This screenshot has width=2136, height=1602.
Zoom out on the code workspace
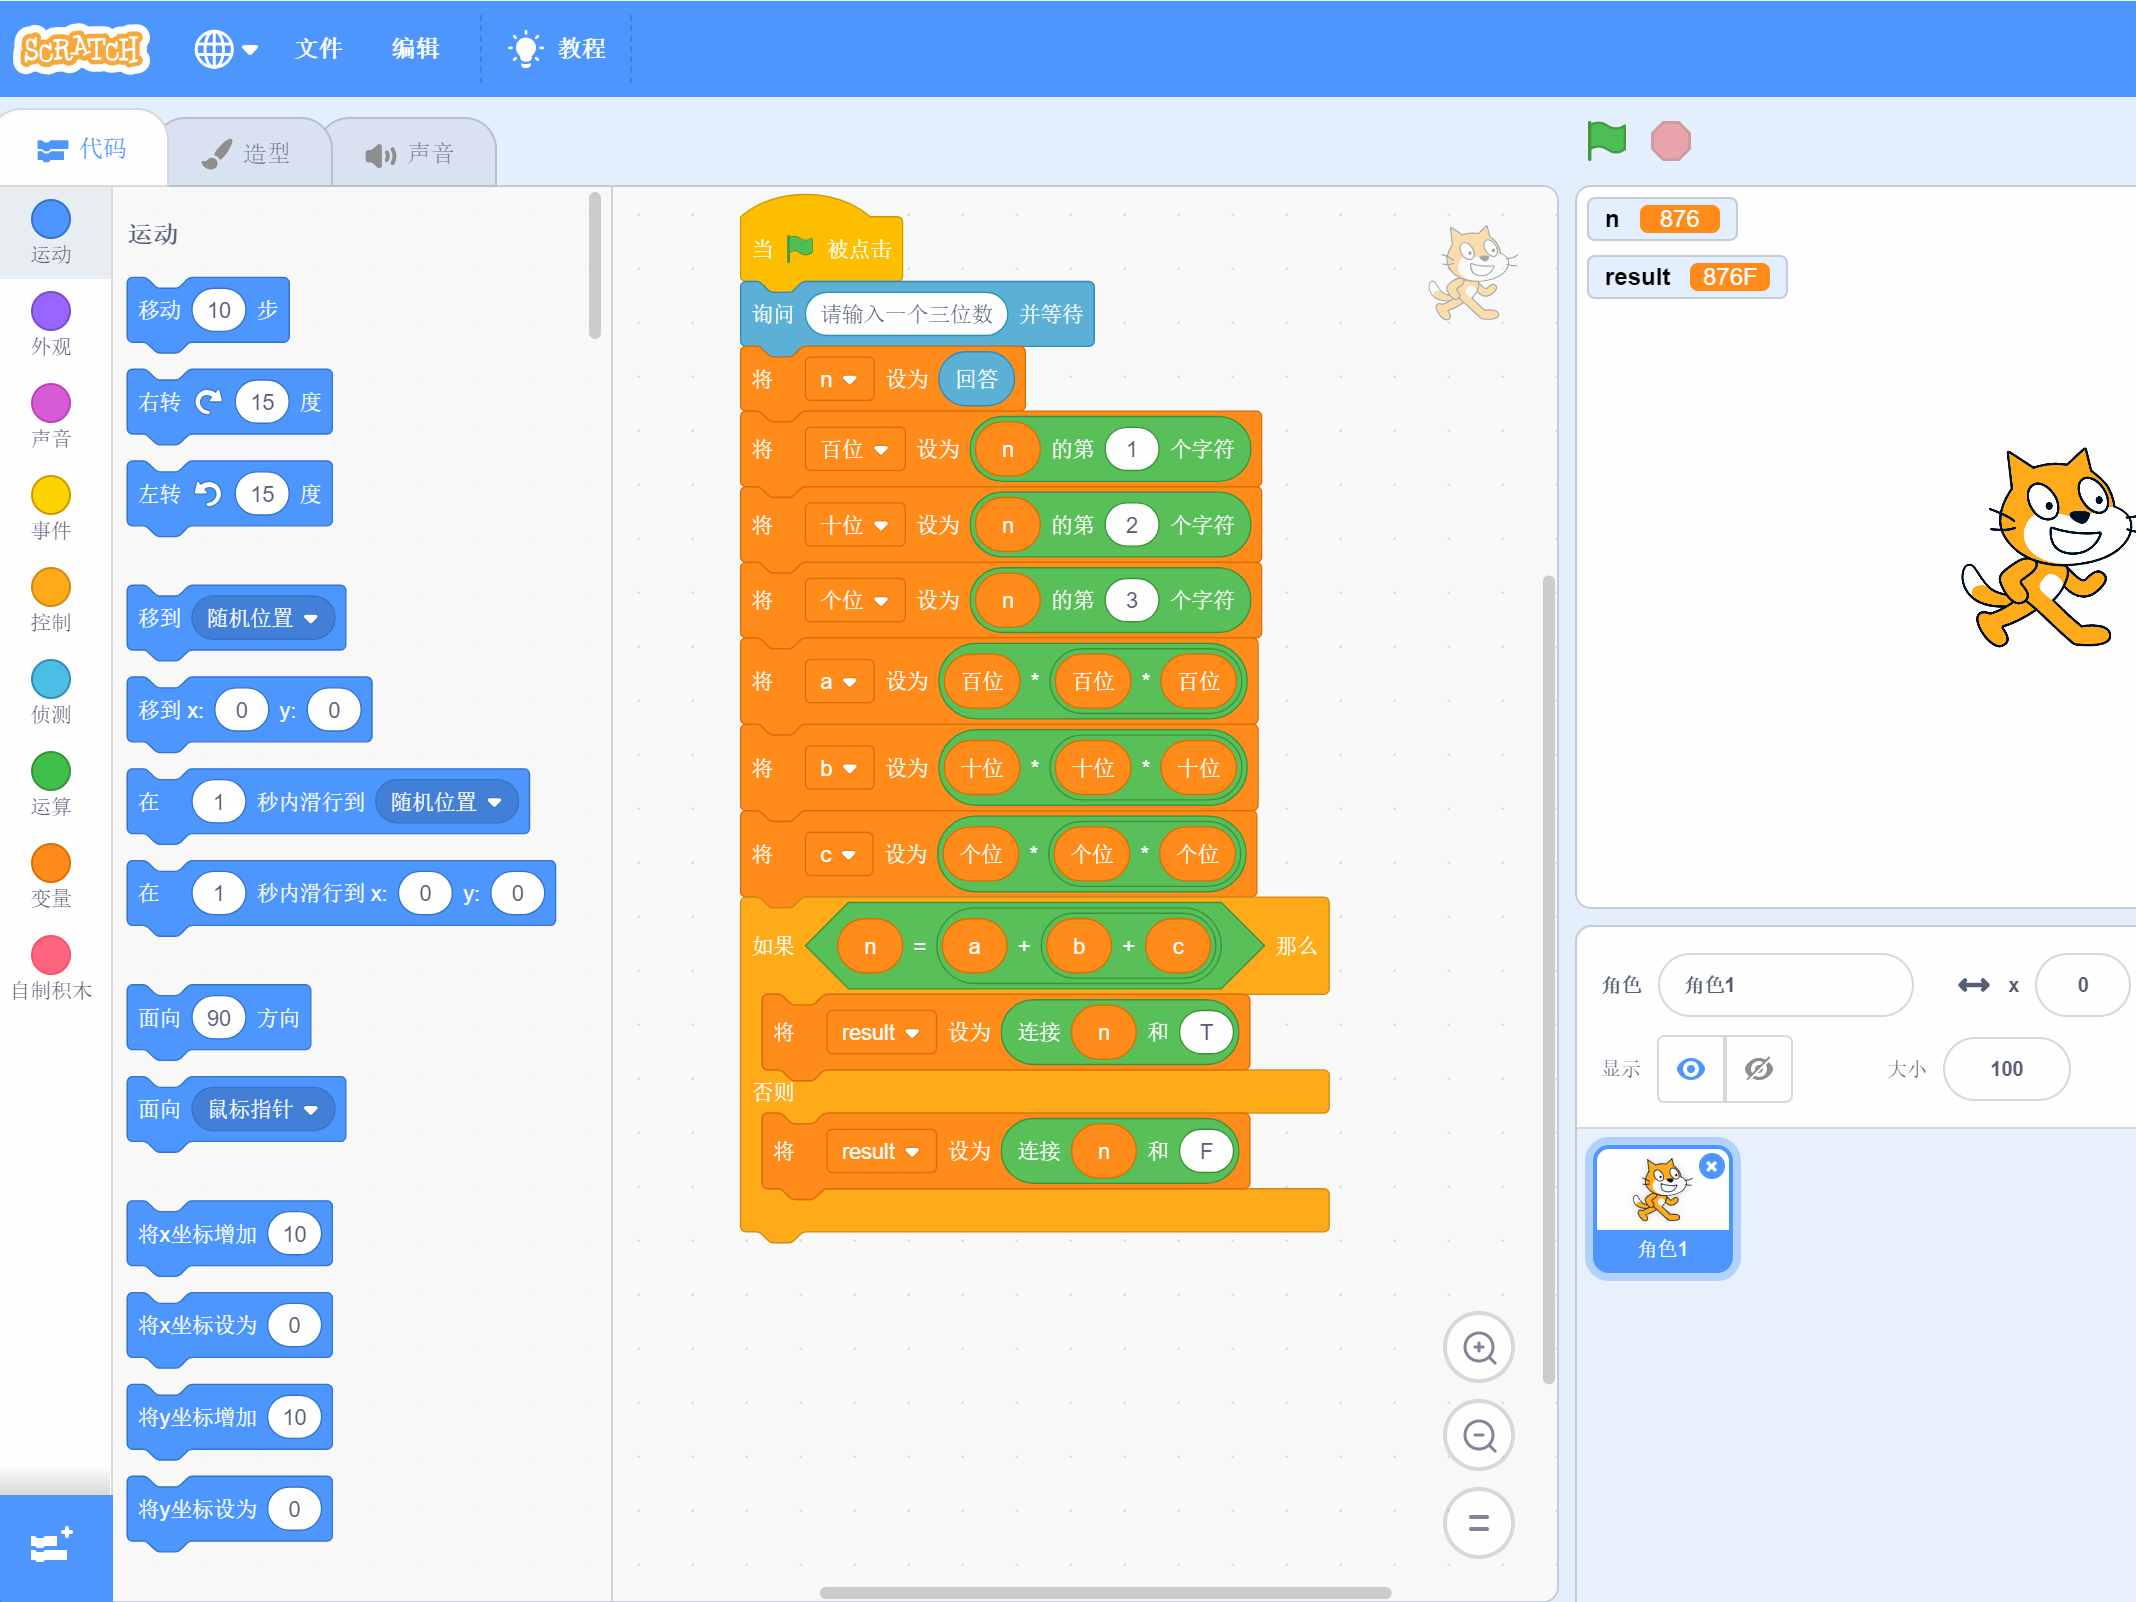(x=1478, y=1435)
